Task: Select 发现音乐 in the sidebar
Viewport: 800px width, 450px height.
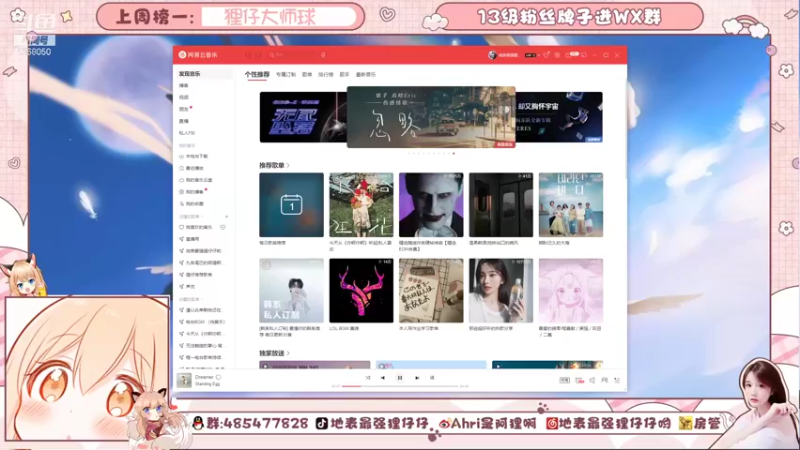Action: pos(203,74)
